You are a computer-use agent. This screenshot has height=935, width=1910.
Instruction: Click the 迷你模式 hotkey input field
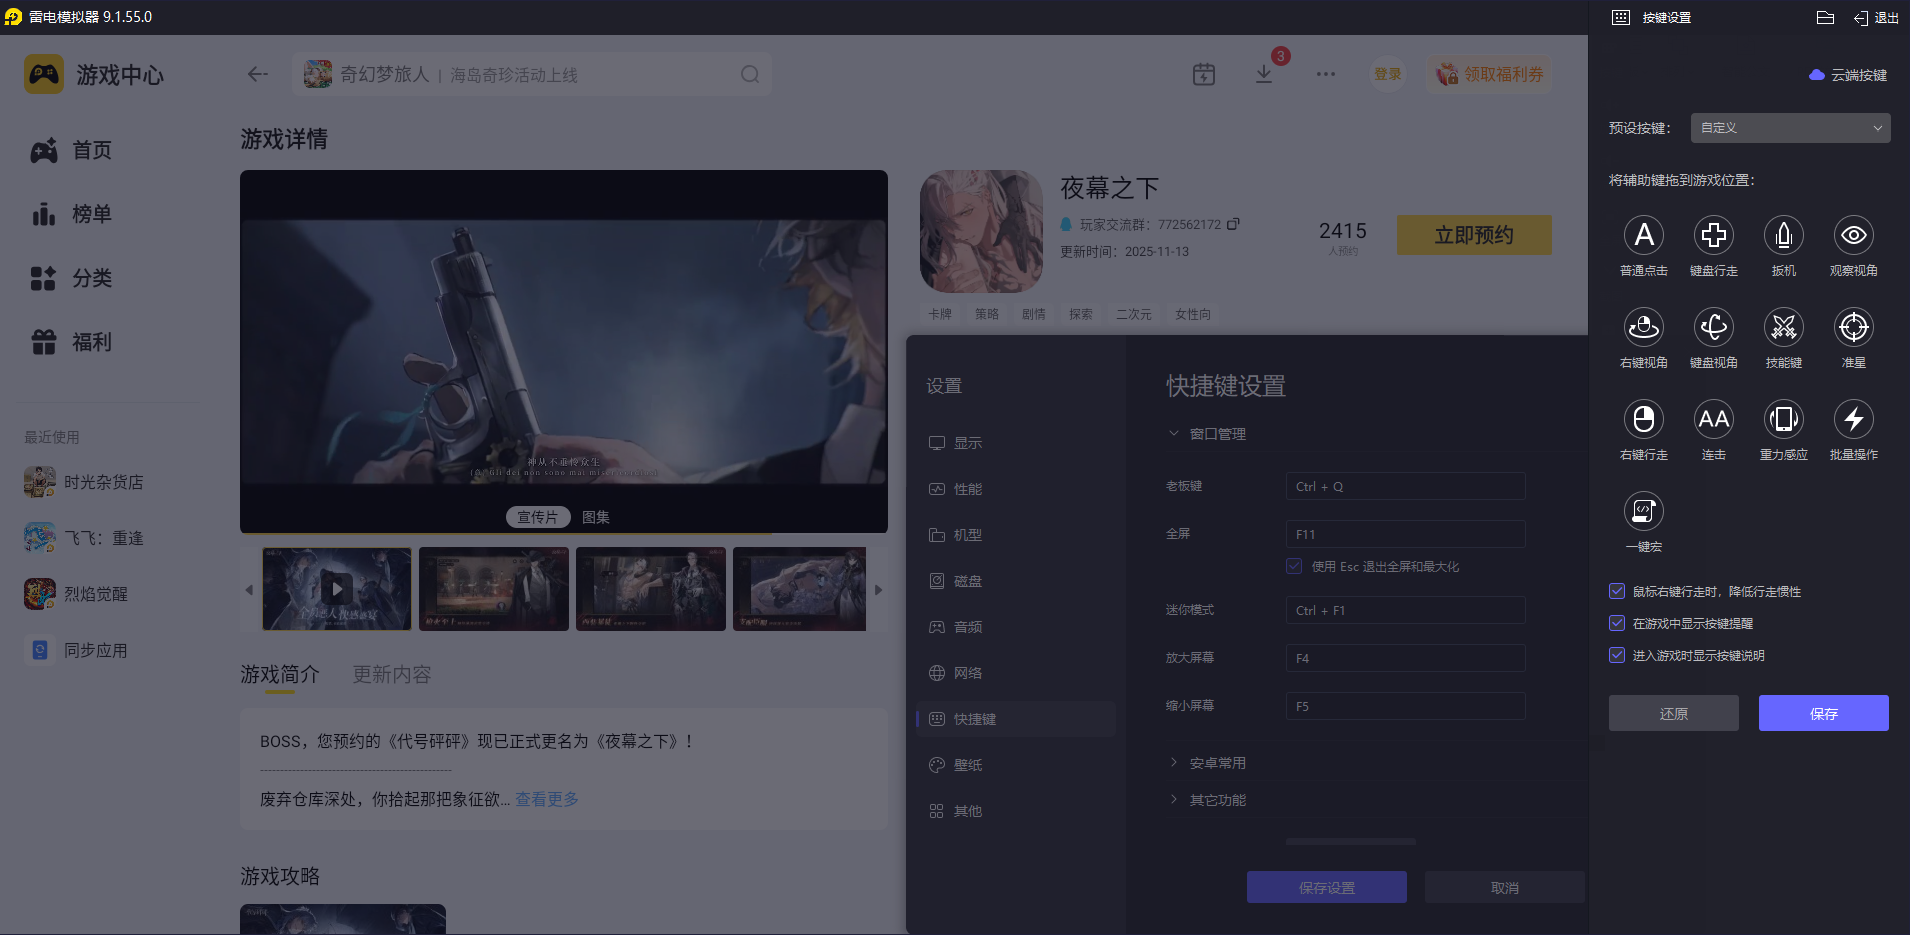pyautogui.click(x=1404, y=609)
